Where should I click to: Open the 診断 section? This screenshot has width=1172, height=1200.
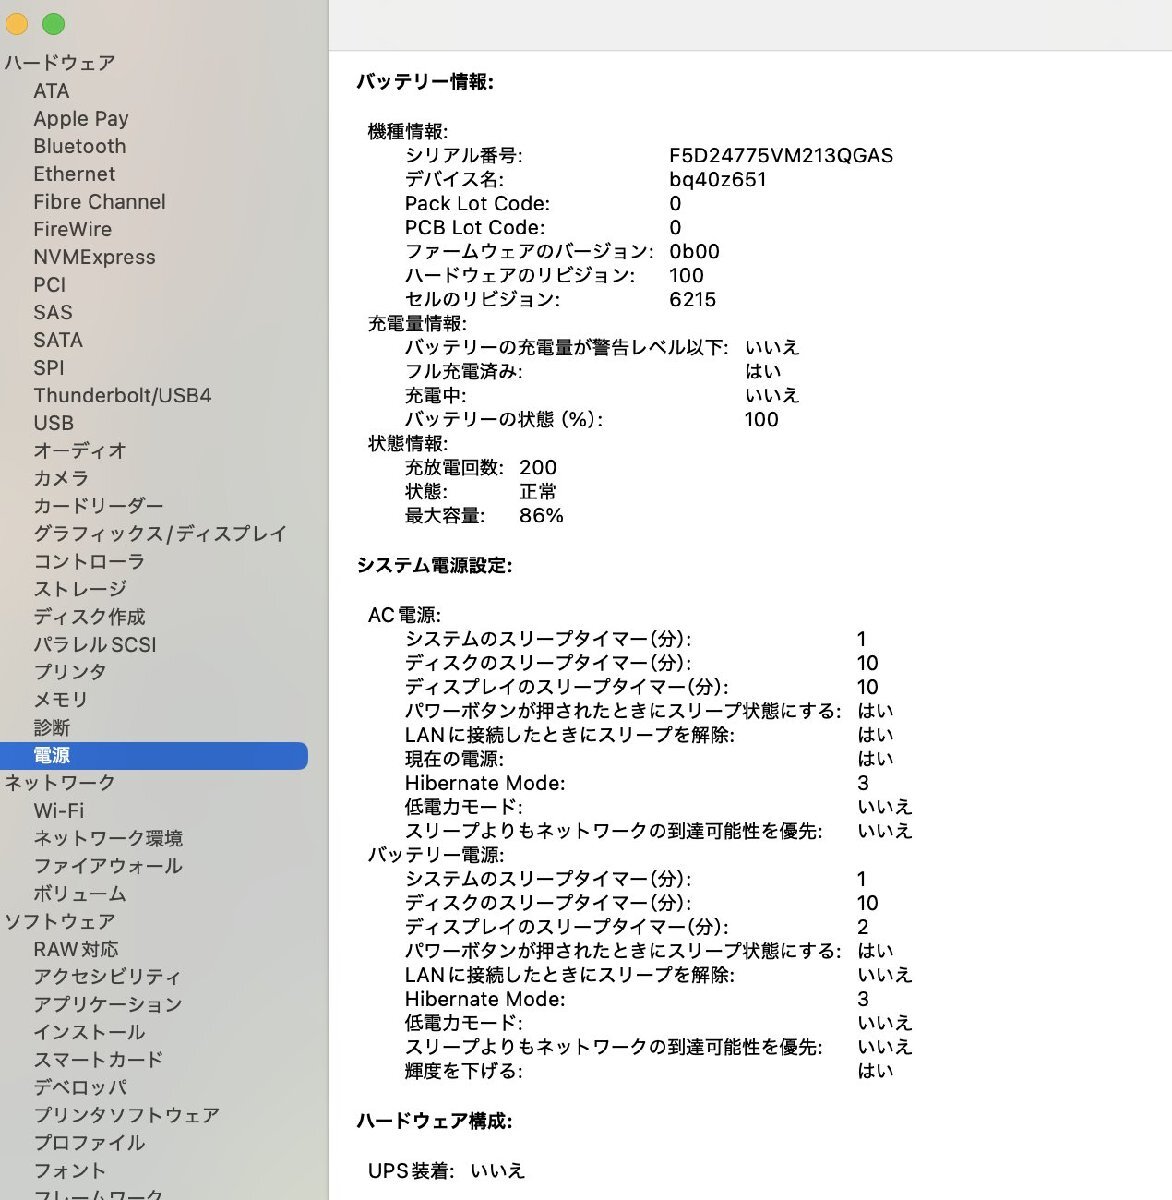(x=52, y=727)
